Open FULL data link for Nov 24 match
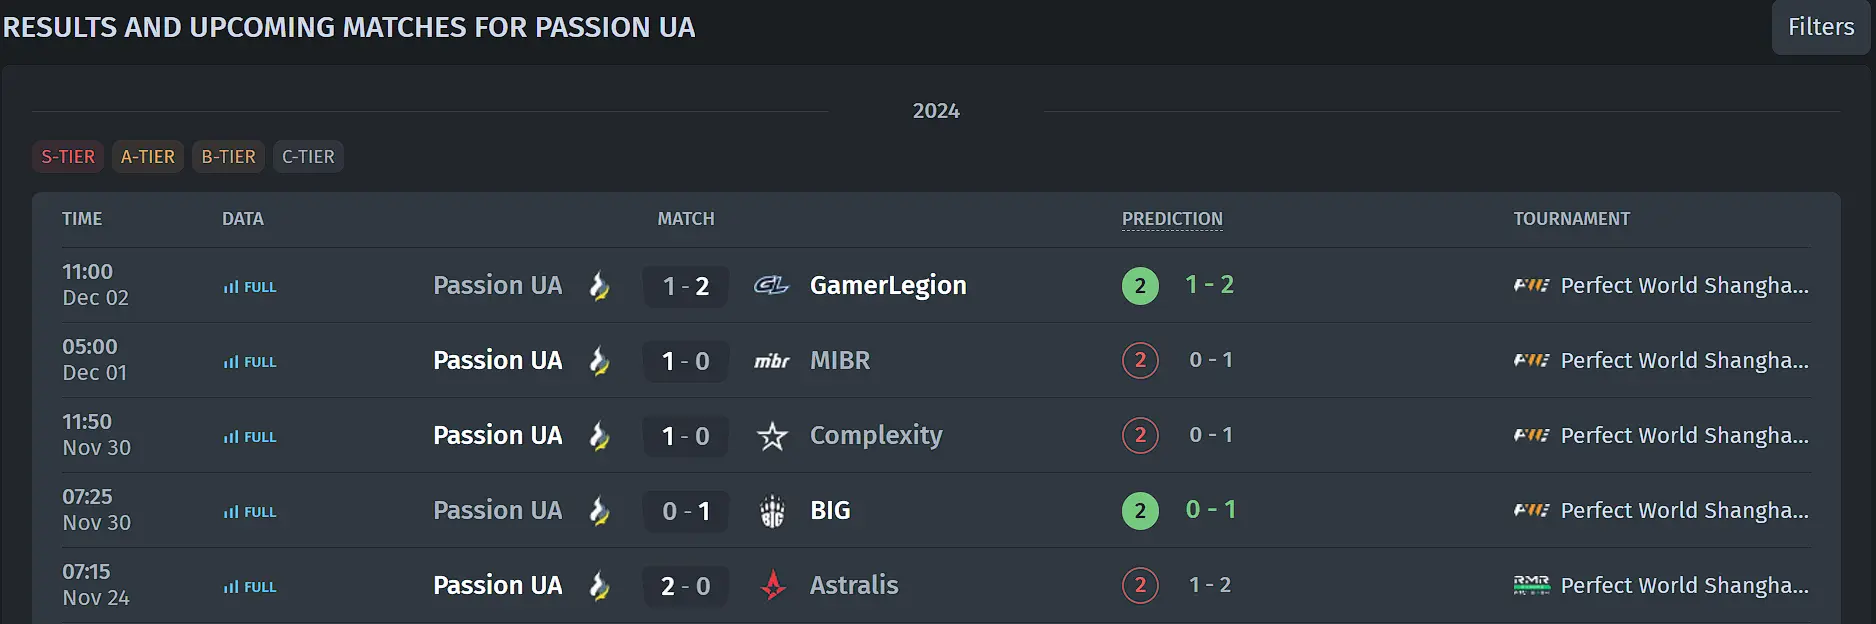The height and width of the screenshot is (624, 1876). coord(250,587)
